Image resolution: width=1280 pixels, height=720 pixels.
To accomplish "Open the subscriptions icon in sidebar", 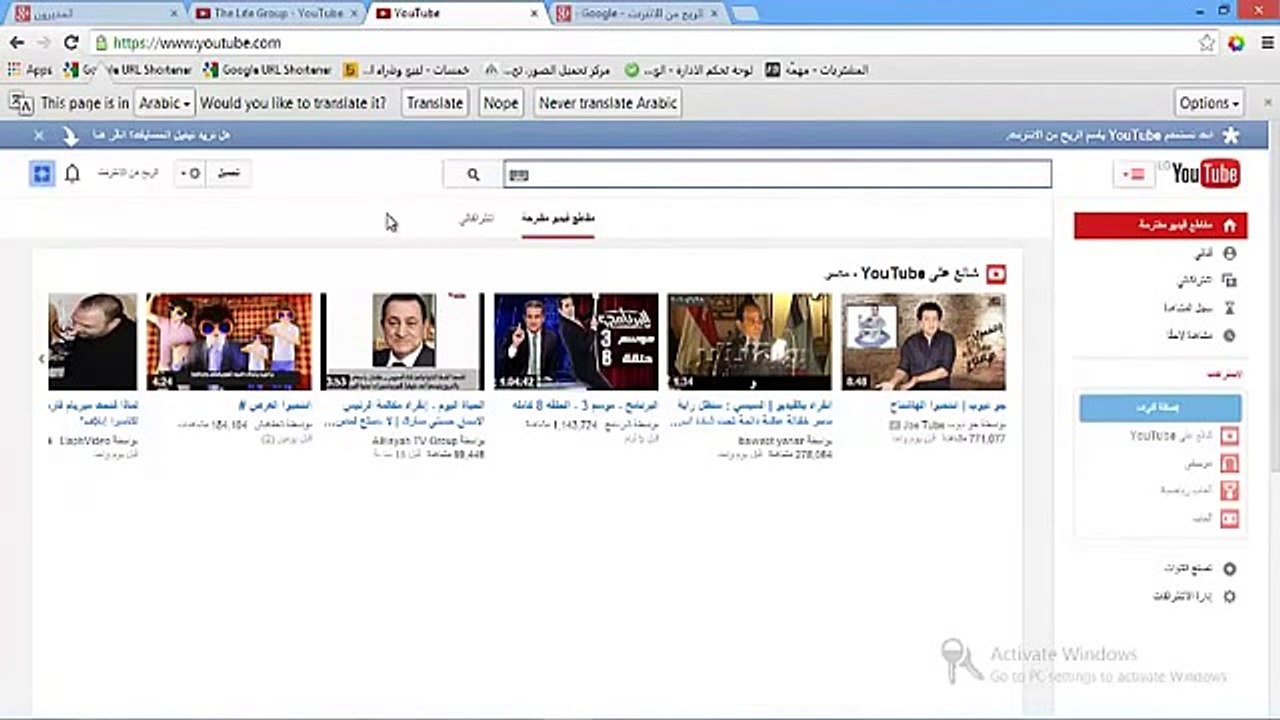I will [1230, 281].
